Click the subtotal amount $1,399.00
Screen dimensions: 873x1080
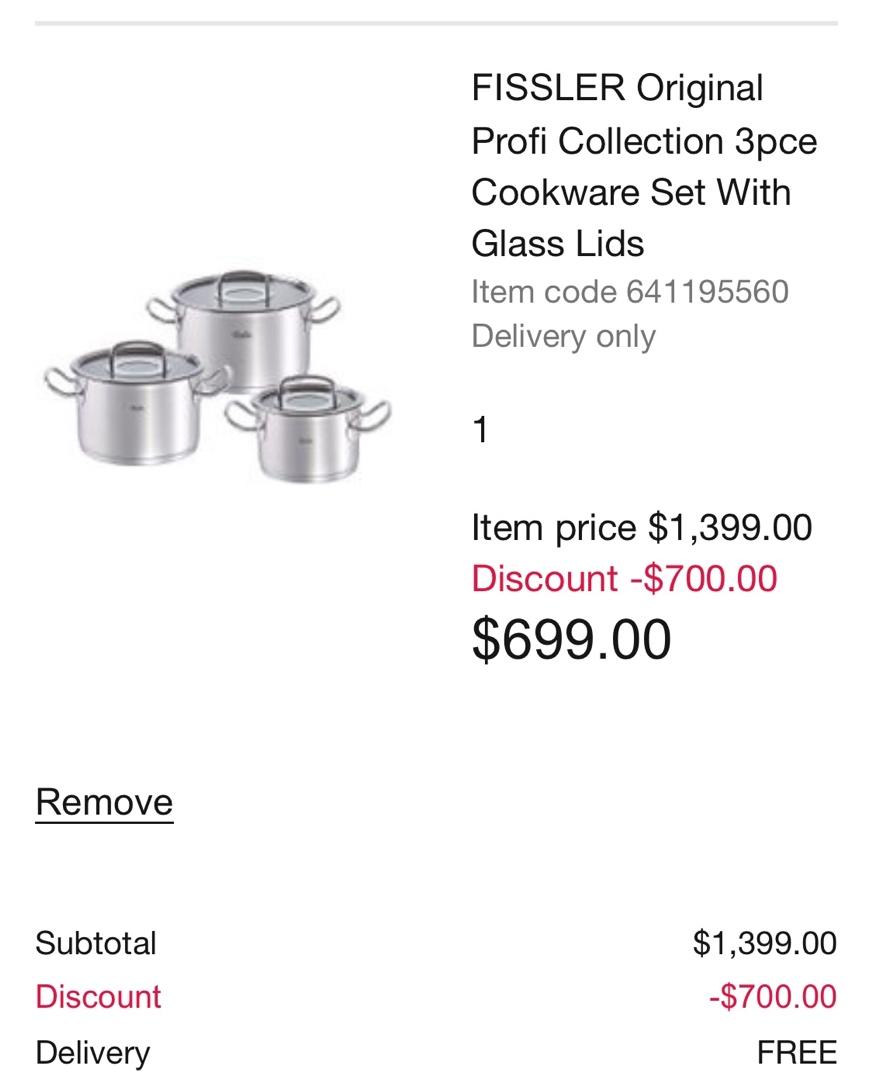pos(764,943)
